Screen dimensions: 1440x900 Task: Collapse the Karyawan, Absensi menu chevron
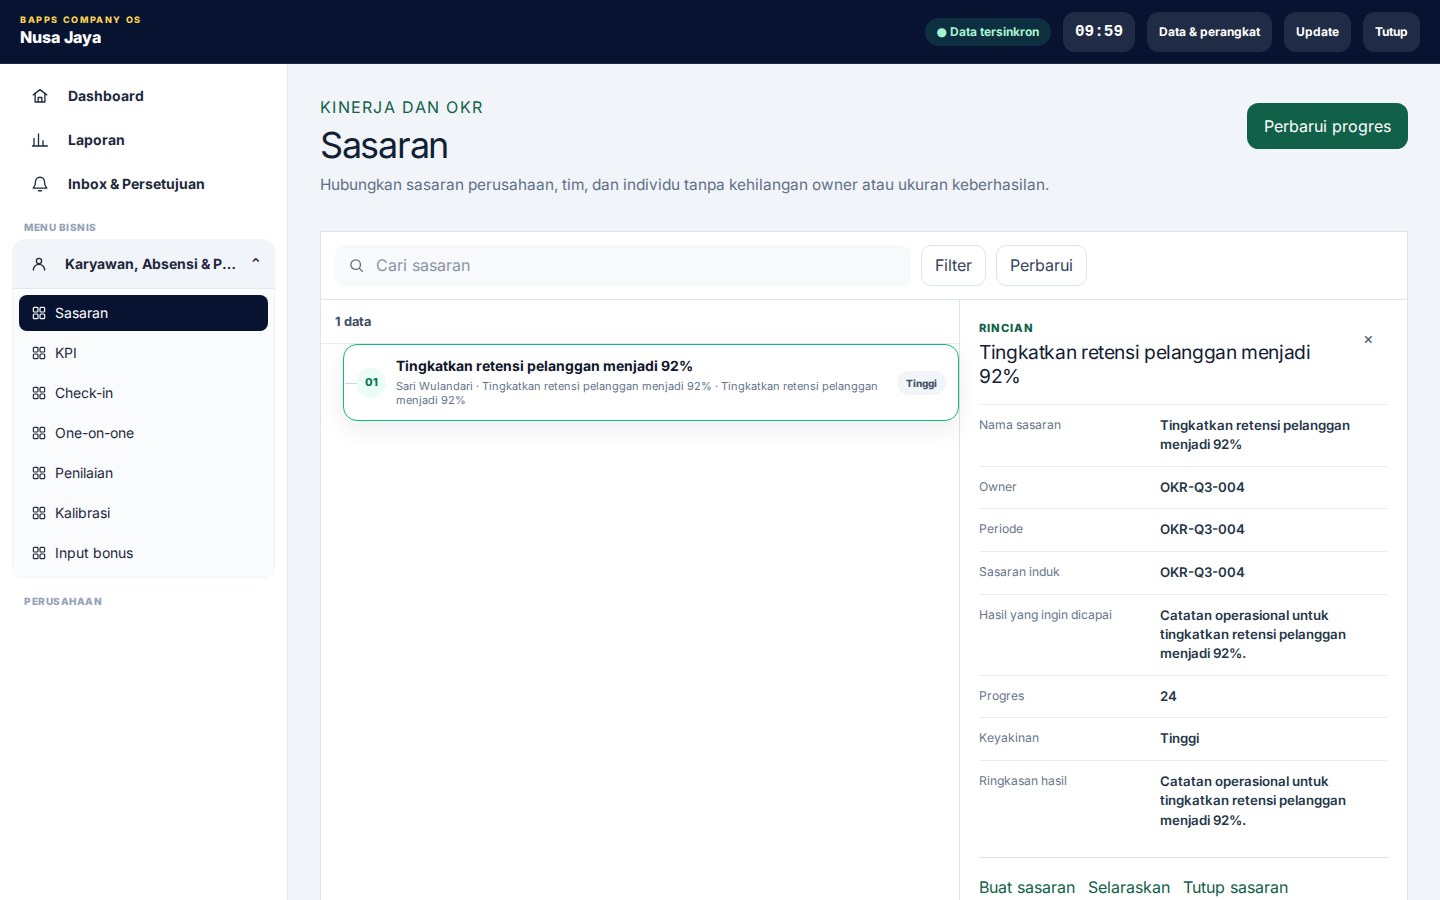coord(256,262)
